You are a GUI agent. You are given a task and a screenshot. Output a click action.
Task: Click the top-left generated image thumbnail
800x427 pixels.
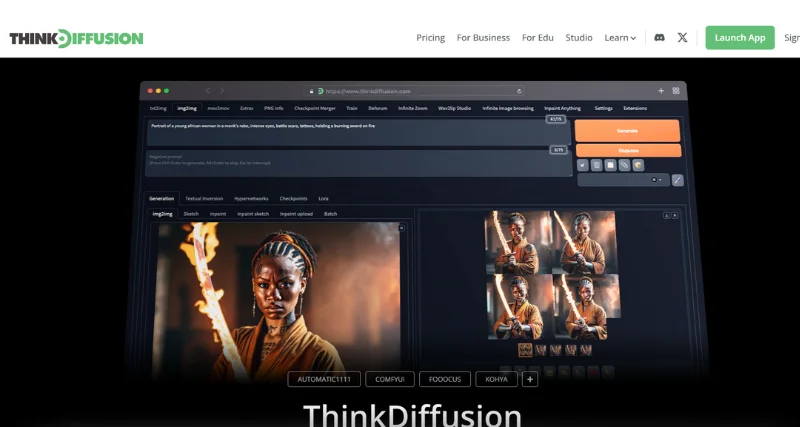coord(518,242)
